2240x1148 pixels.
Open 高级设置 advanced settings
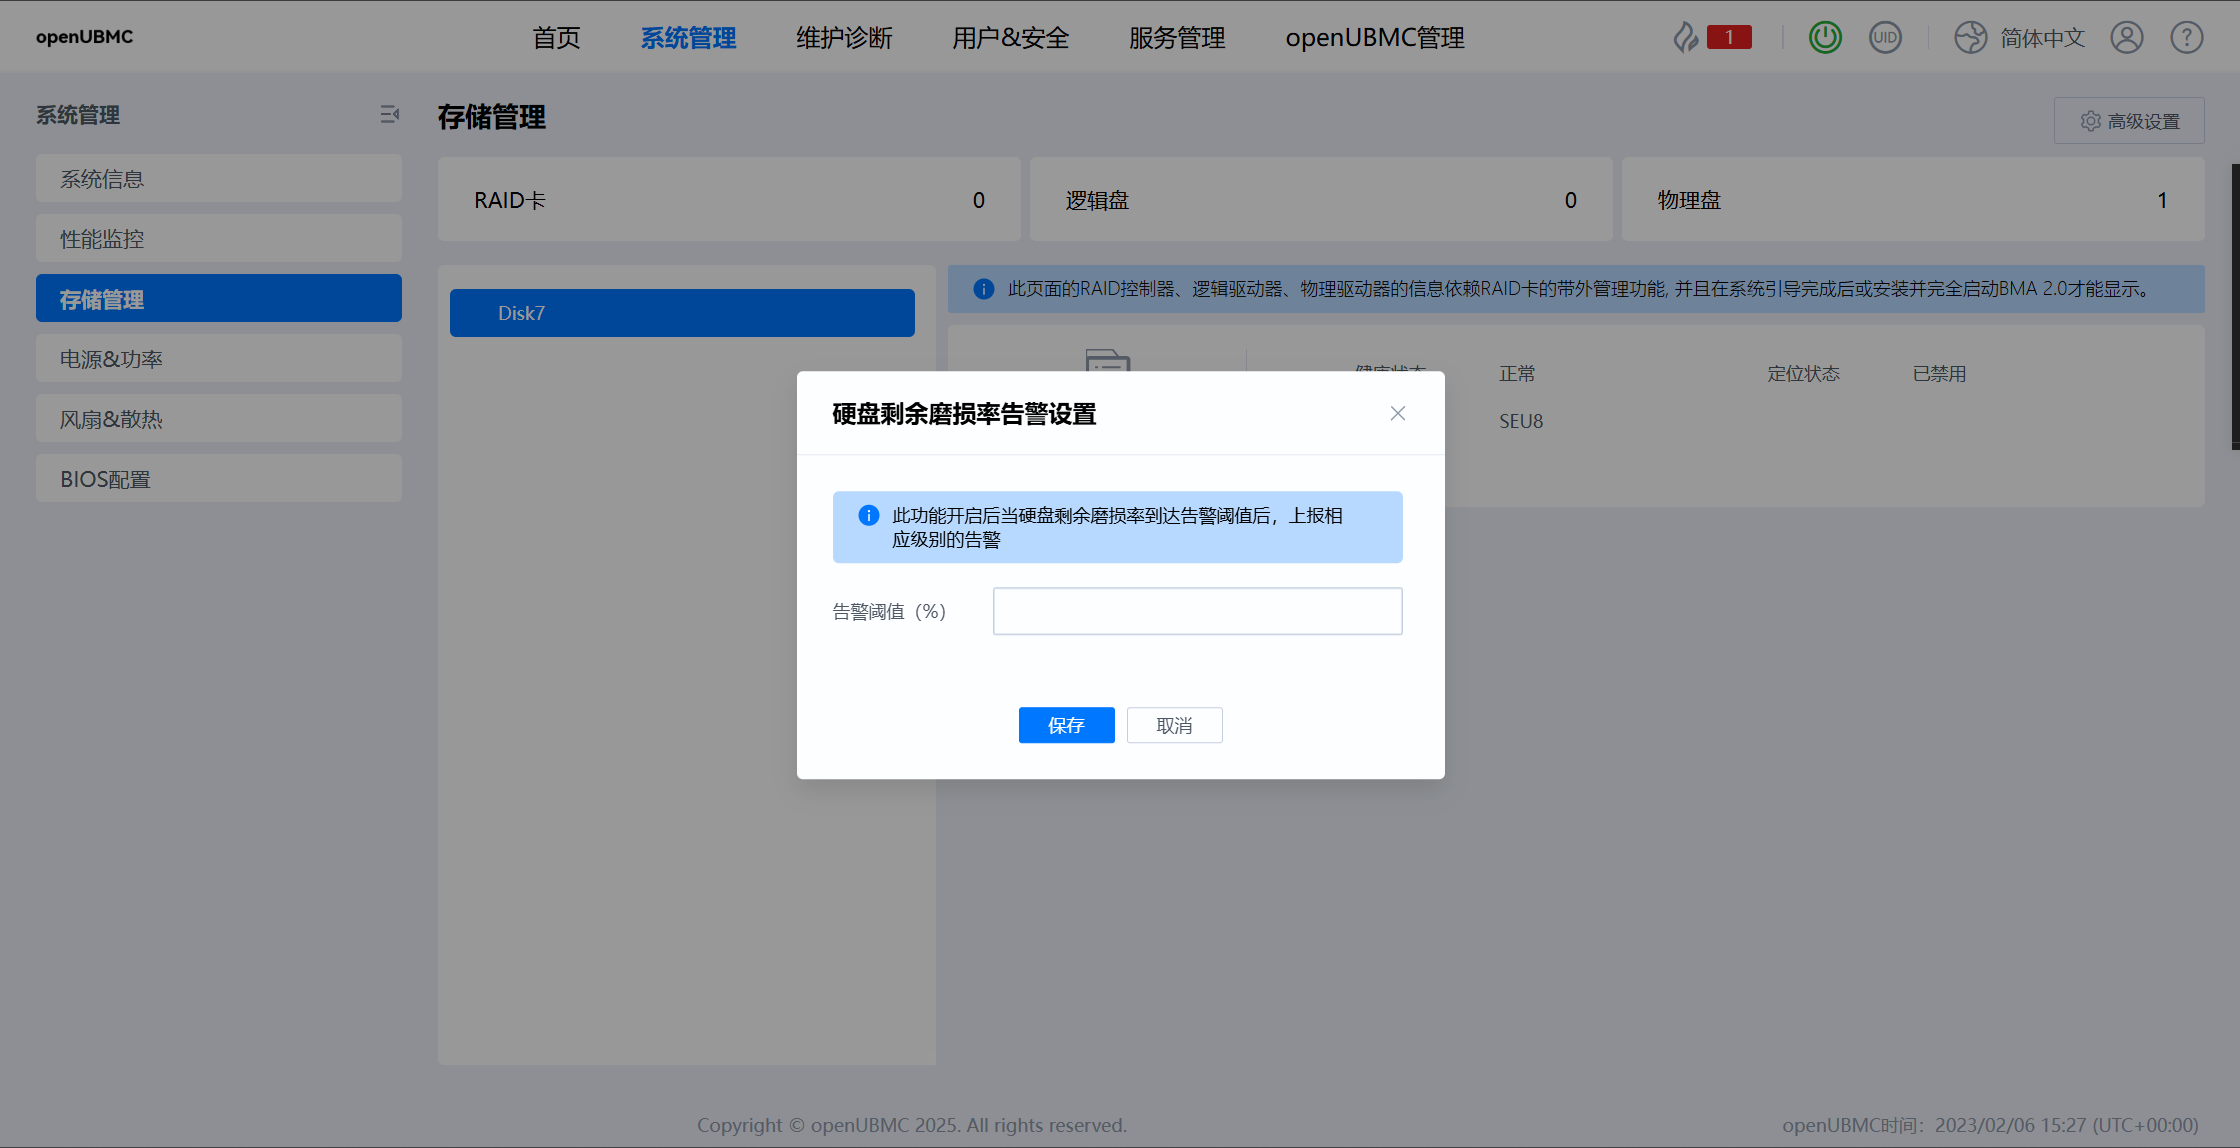2129,121
